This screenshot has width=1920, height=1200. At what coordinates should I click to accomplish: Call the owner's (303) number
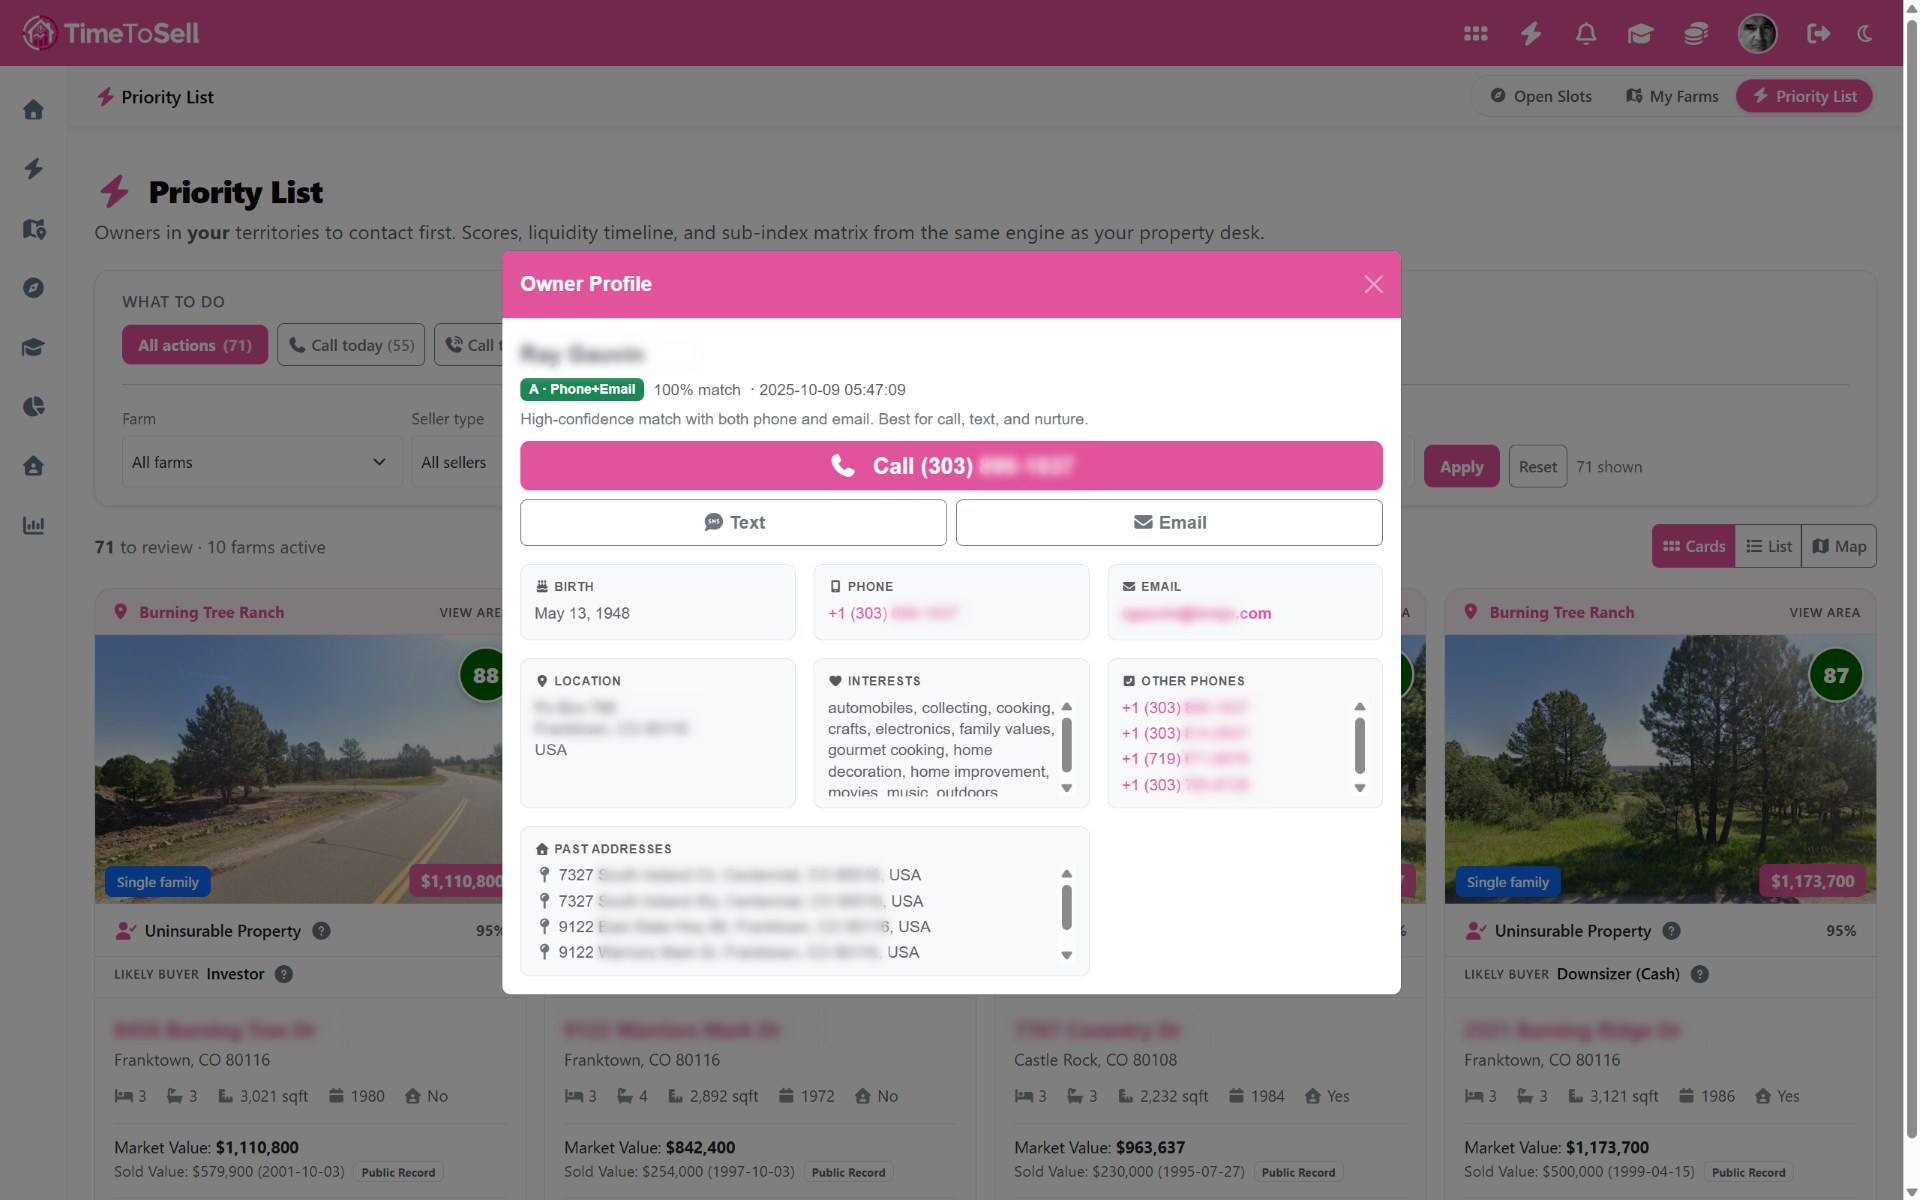[951, 466]
